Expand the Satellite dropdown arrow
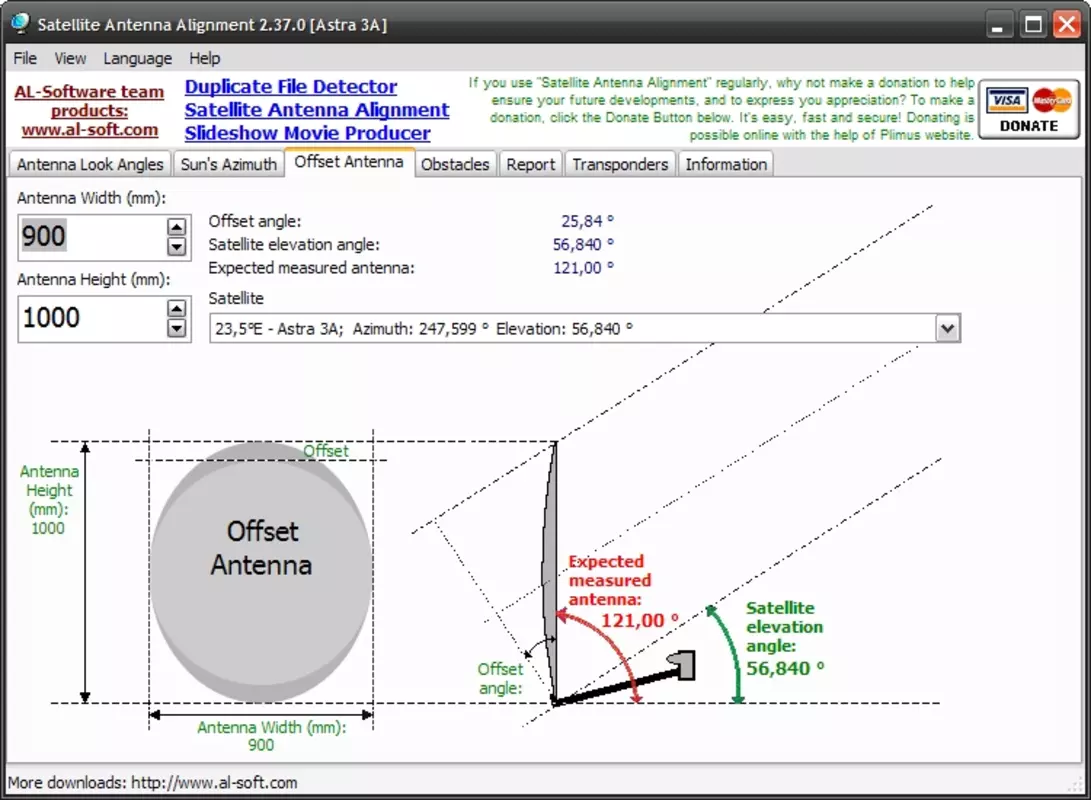This screenshot has width=1091, height=800. click(947, 328)
